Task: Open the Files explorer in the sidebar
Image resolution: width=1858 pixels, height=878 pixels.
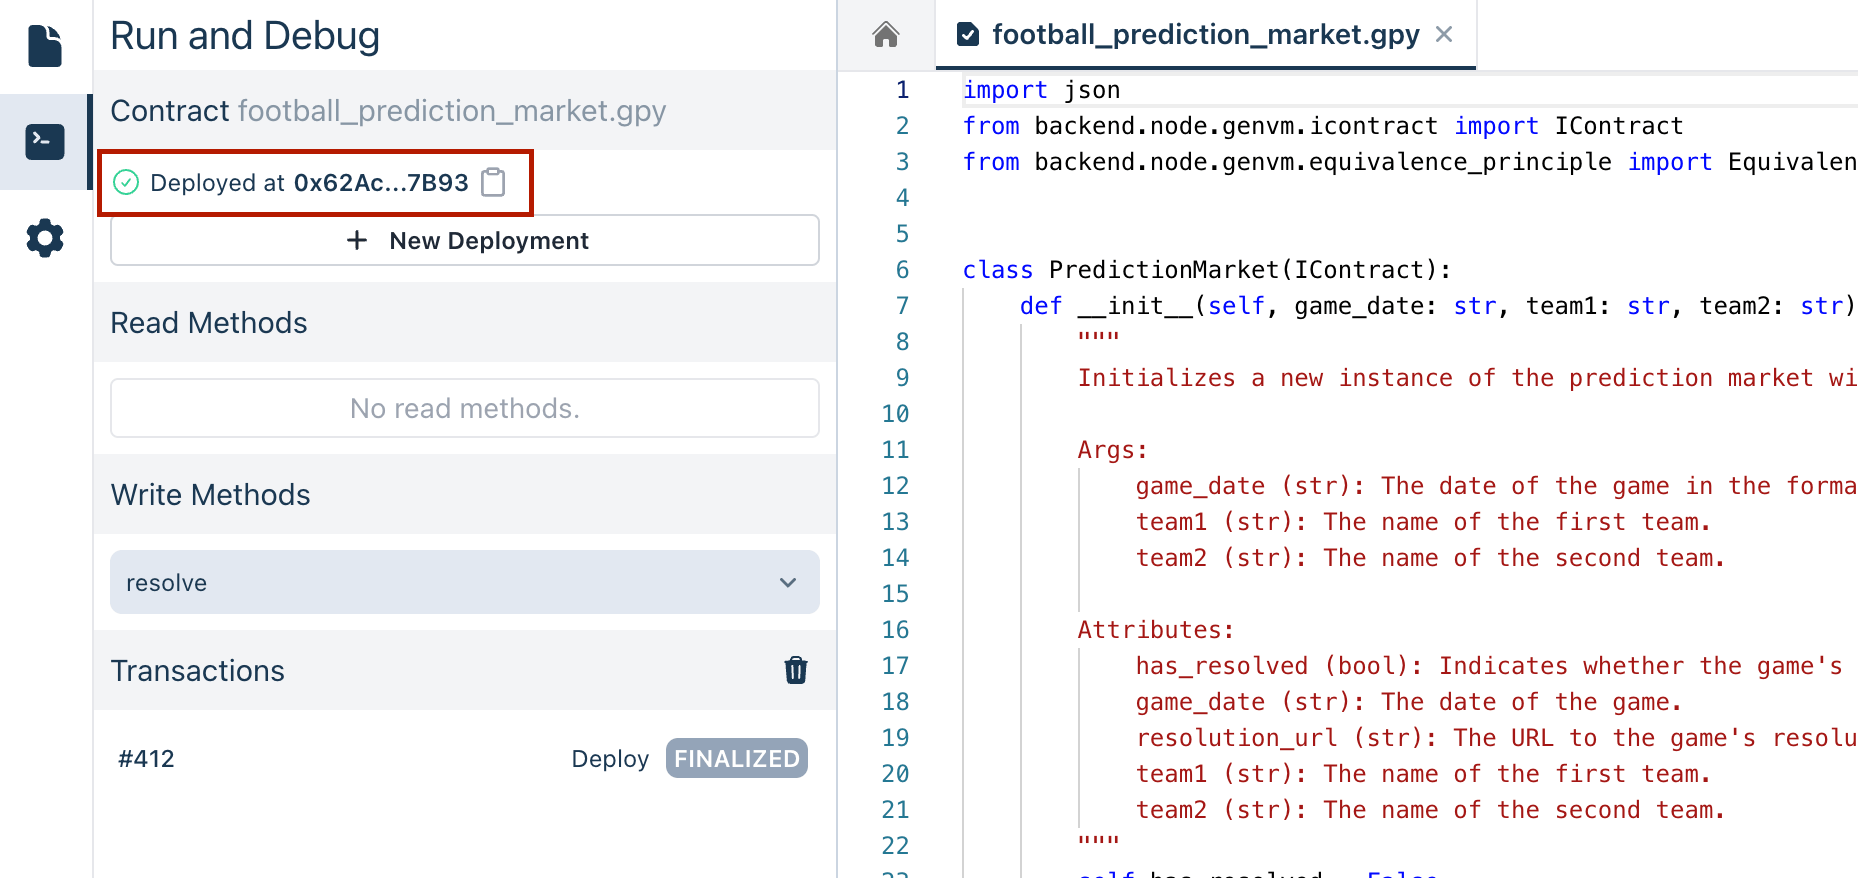Action: pos(45,46)
